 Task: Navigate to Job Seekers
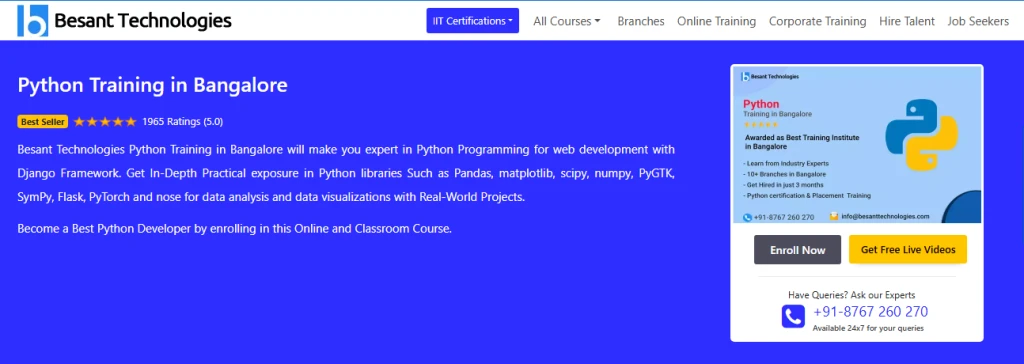coord(978,22)
